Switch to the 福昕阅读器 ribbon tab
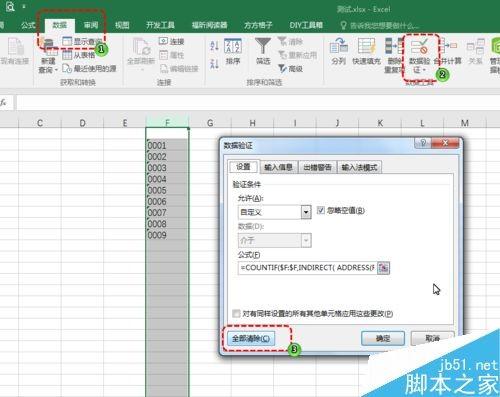Screen dimensions: 500x397 [x=210, y=25]
